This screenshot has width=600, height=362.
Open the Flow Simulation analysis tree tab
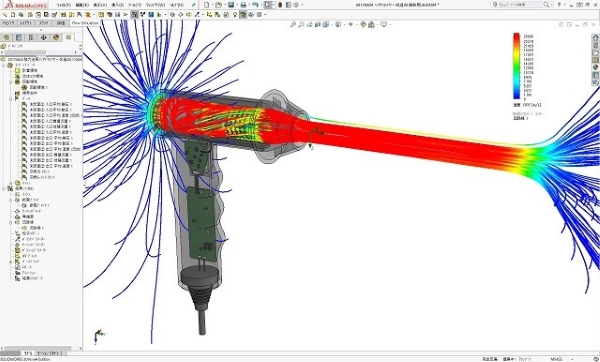pos(68,38)
